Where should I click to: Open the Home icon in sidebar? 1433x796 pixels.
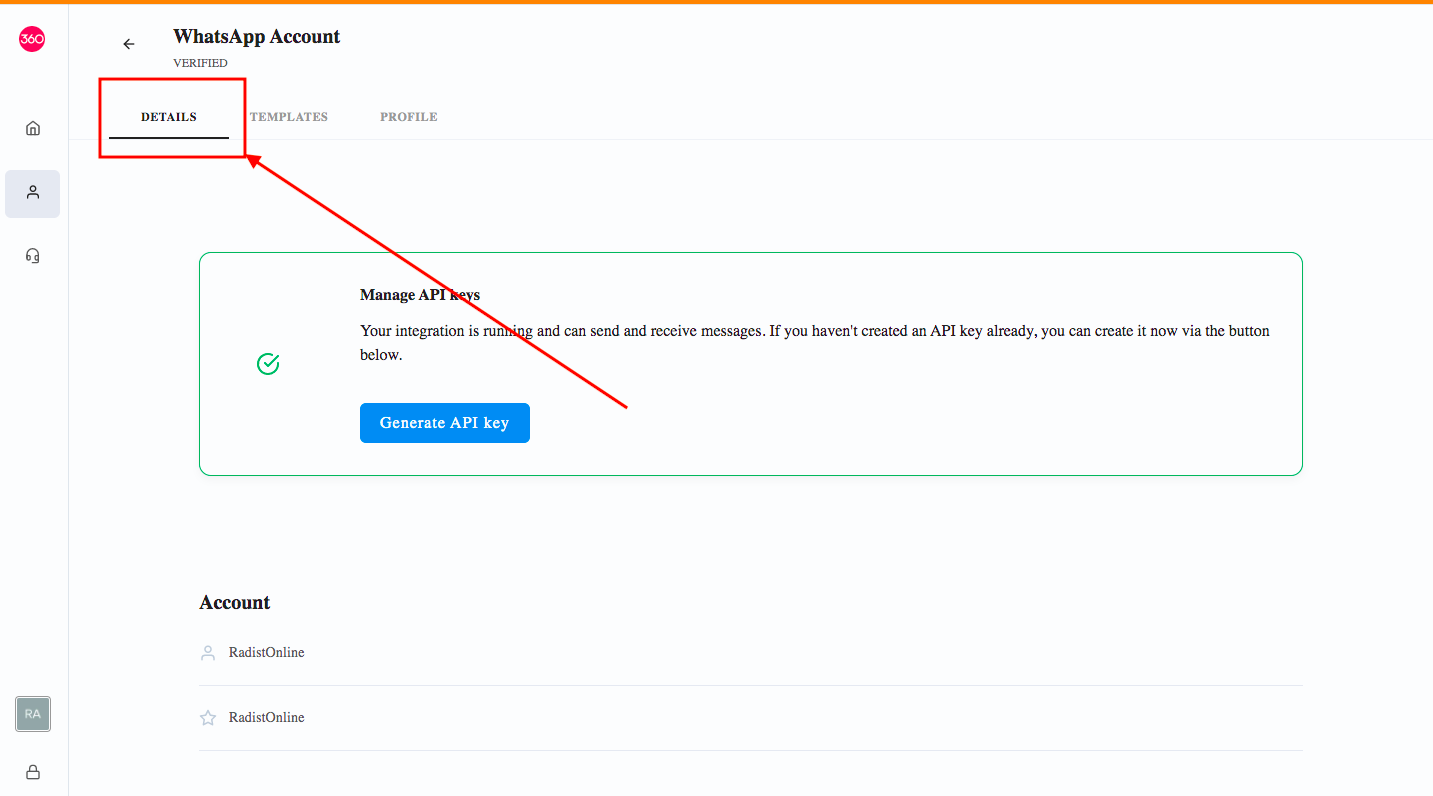33,128
